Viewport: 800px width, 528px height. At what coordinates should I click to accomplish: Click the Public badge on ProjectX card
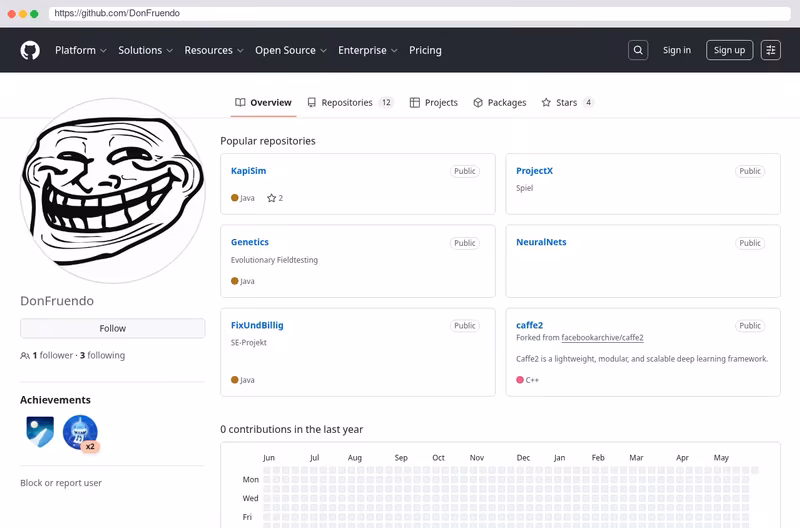pos(749,171)
